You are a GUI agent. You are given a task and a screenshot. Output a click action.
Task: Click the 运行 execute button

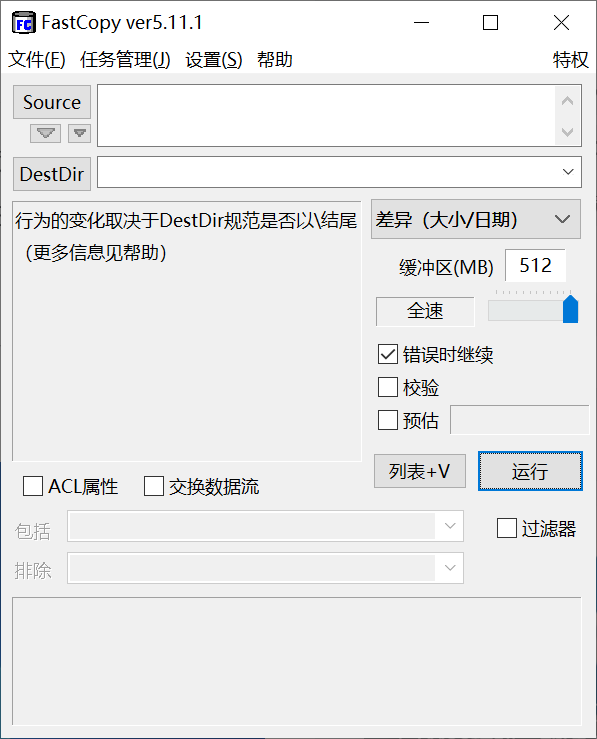pos(530,471)
